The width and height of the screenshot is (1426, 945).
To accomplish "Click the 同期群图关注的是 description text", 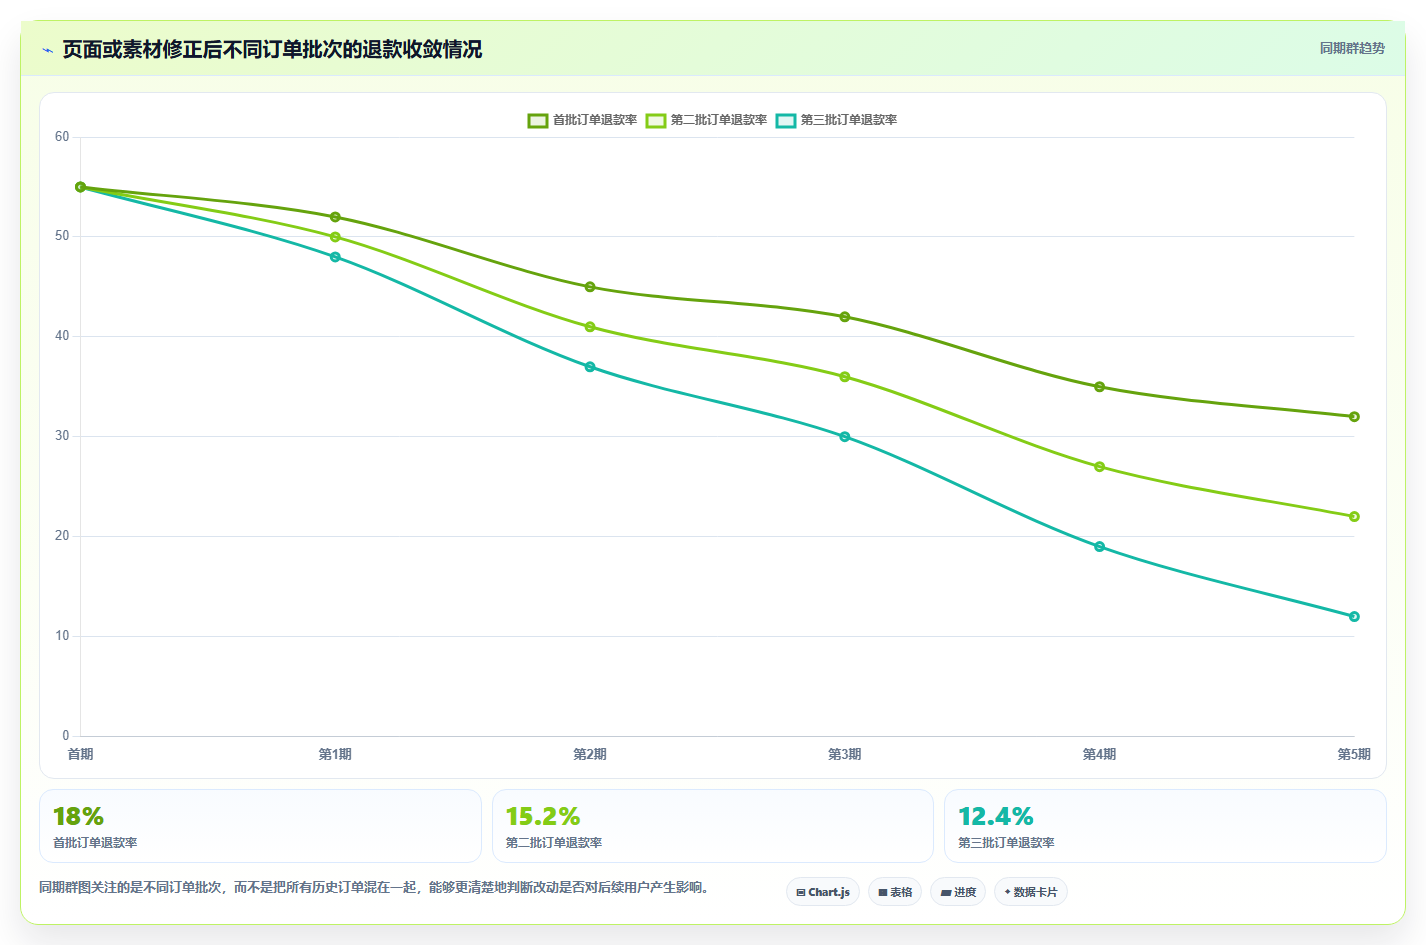I will click(x=376, y=887).
